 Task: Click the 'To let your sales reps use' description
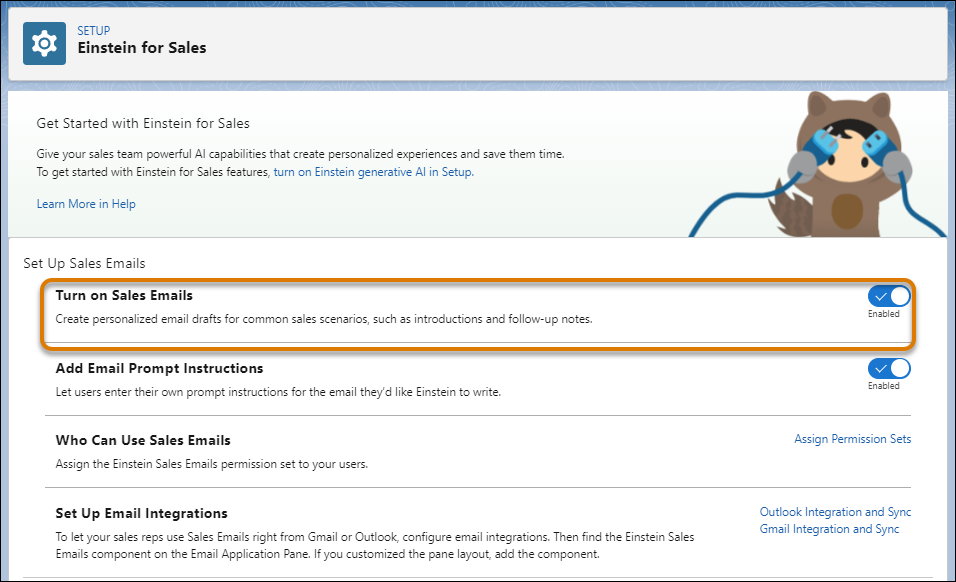tap(375, 545)
